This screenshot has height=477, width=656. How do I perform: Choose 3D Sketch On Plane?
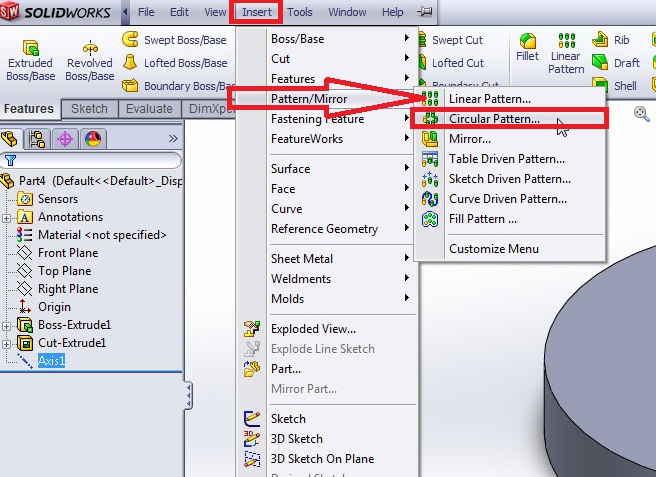(x=327, y=459)
